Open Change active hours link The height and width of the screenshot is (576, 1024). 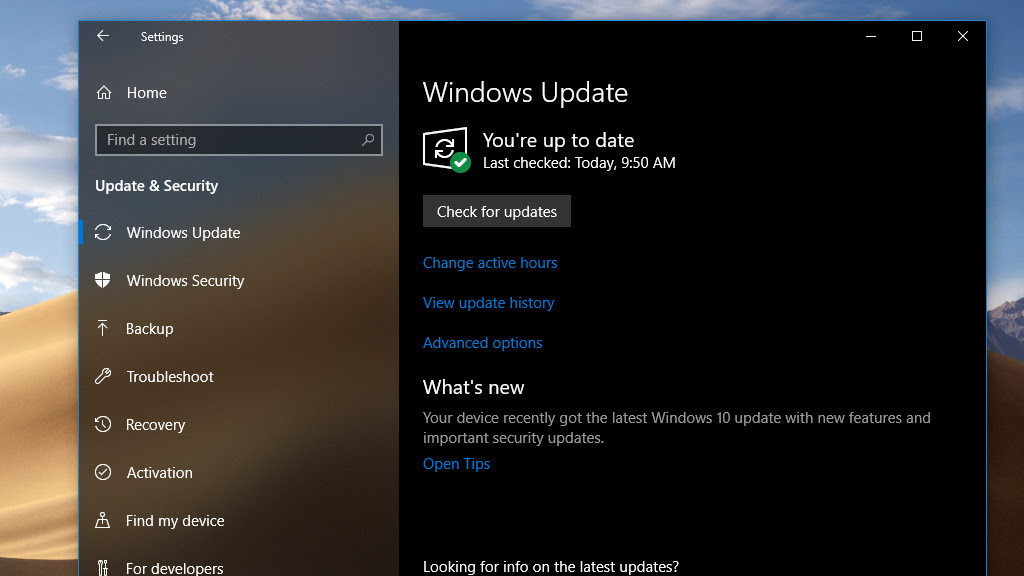pos(490,263)
